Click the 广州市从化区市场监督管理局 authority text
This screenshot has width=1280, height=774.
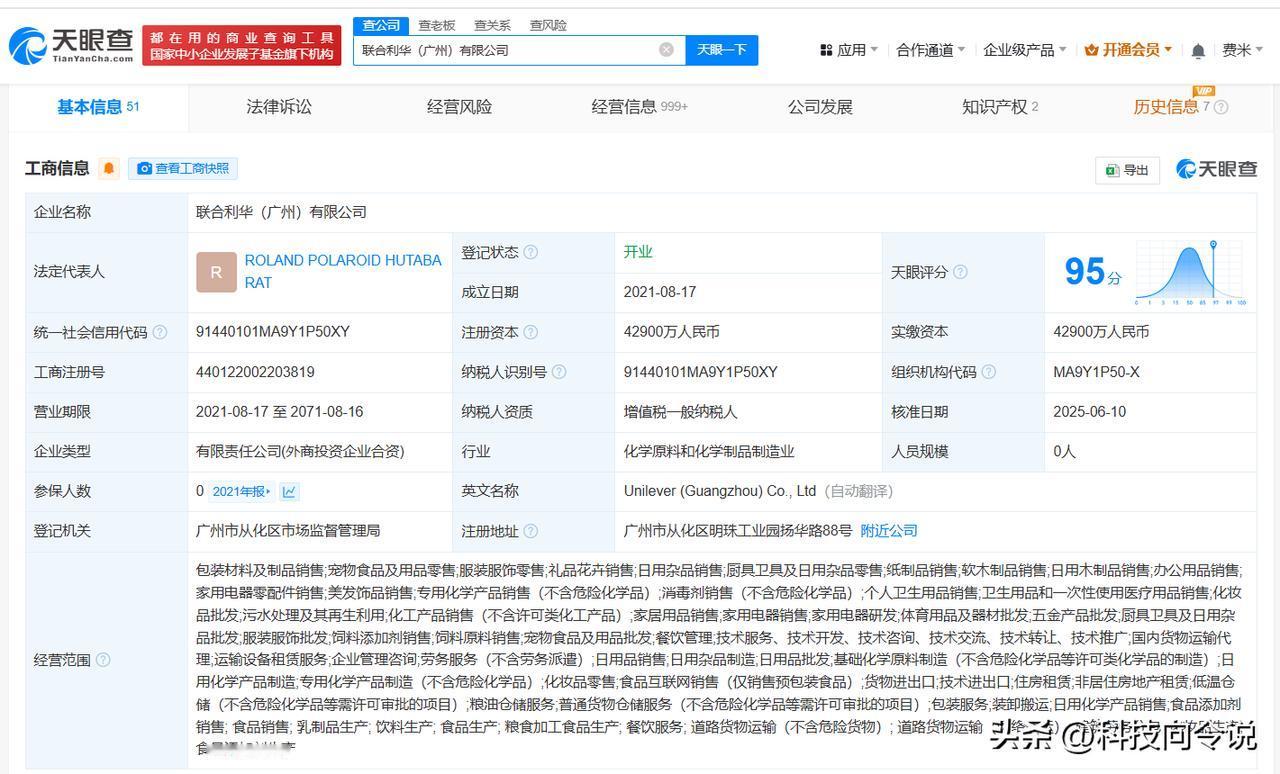288,531
